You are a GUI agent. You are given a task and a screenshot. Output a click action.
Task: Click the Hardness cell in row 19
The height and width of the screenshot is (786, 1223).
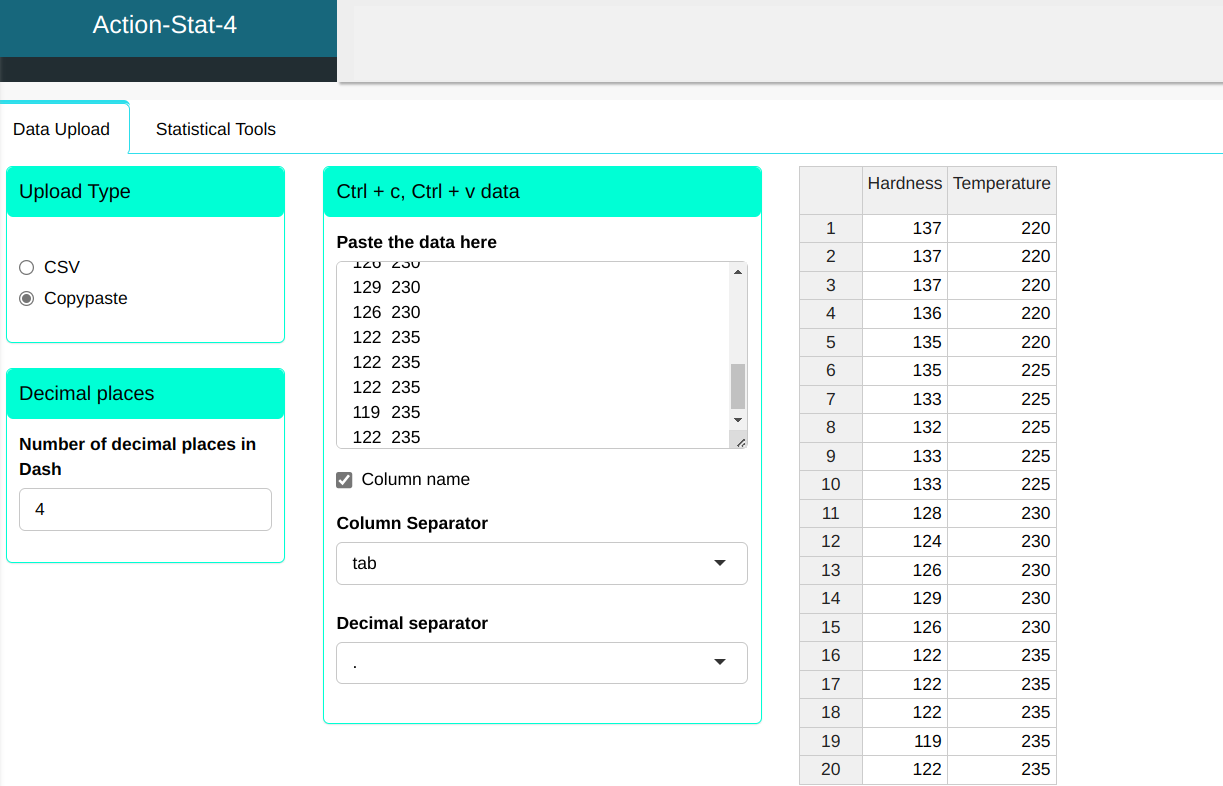pos(904,741)
